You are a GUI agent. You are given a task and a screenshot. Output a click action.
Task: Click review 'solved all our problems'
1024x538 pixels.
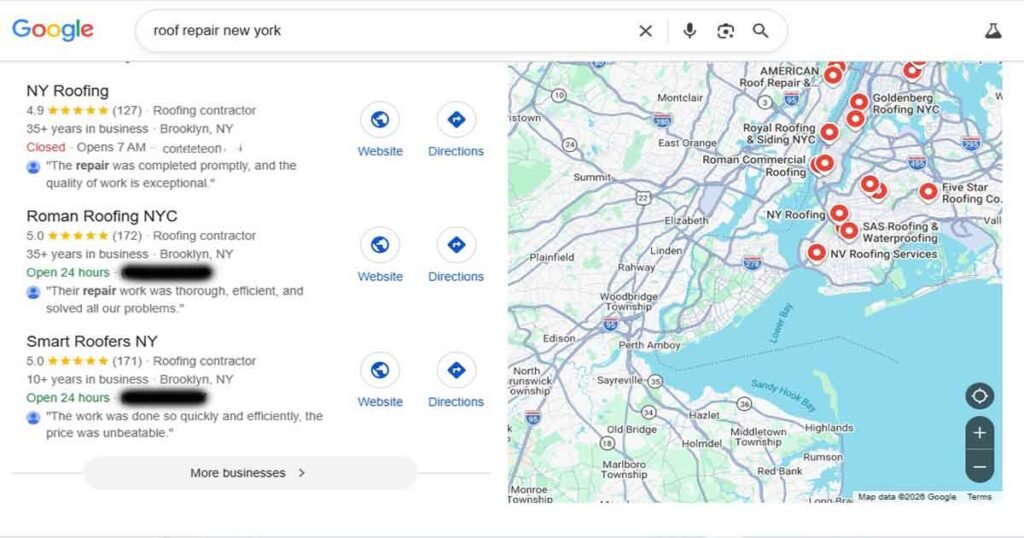(115, 308)
